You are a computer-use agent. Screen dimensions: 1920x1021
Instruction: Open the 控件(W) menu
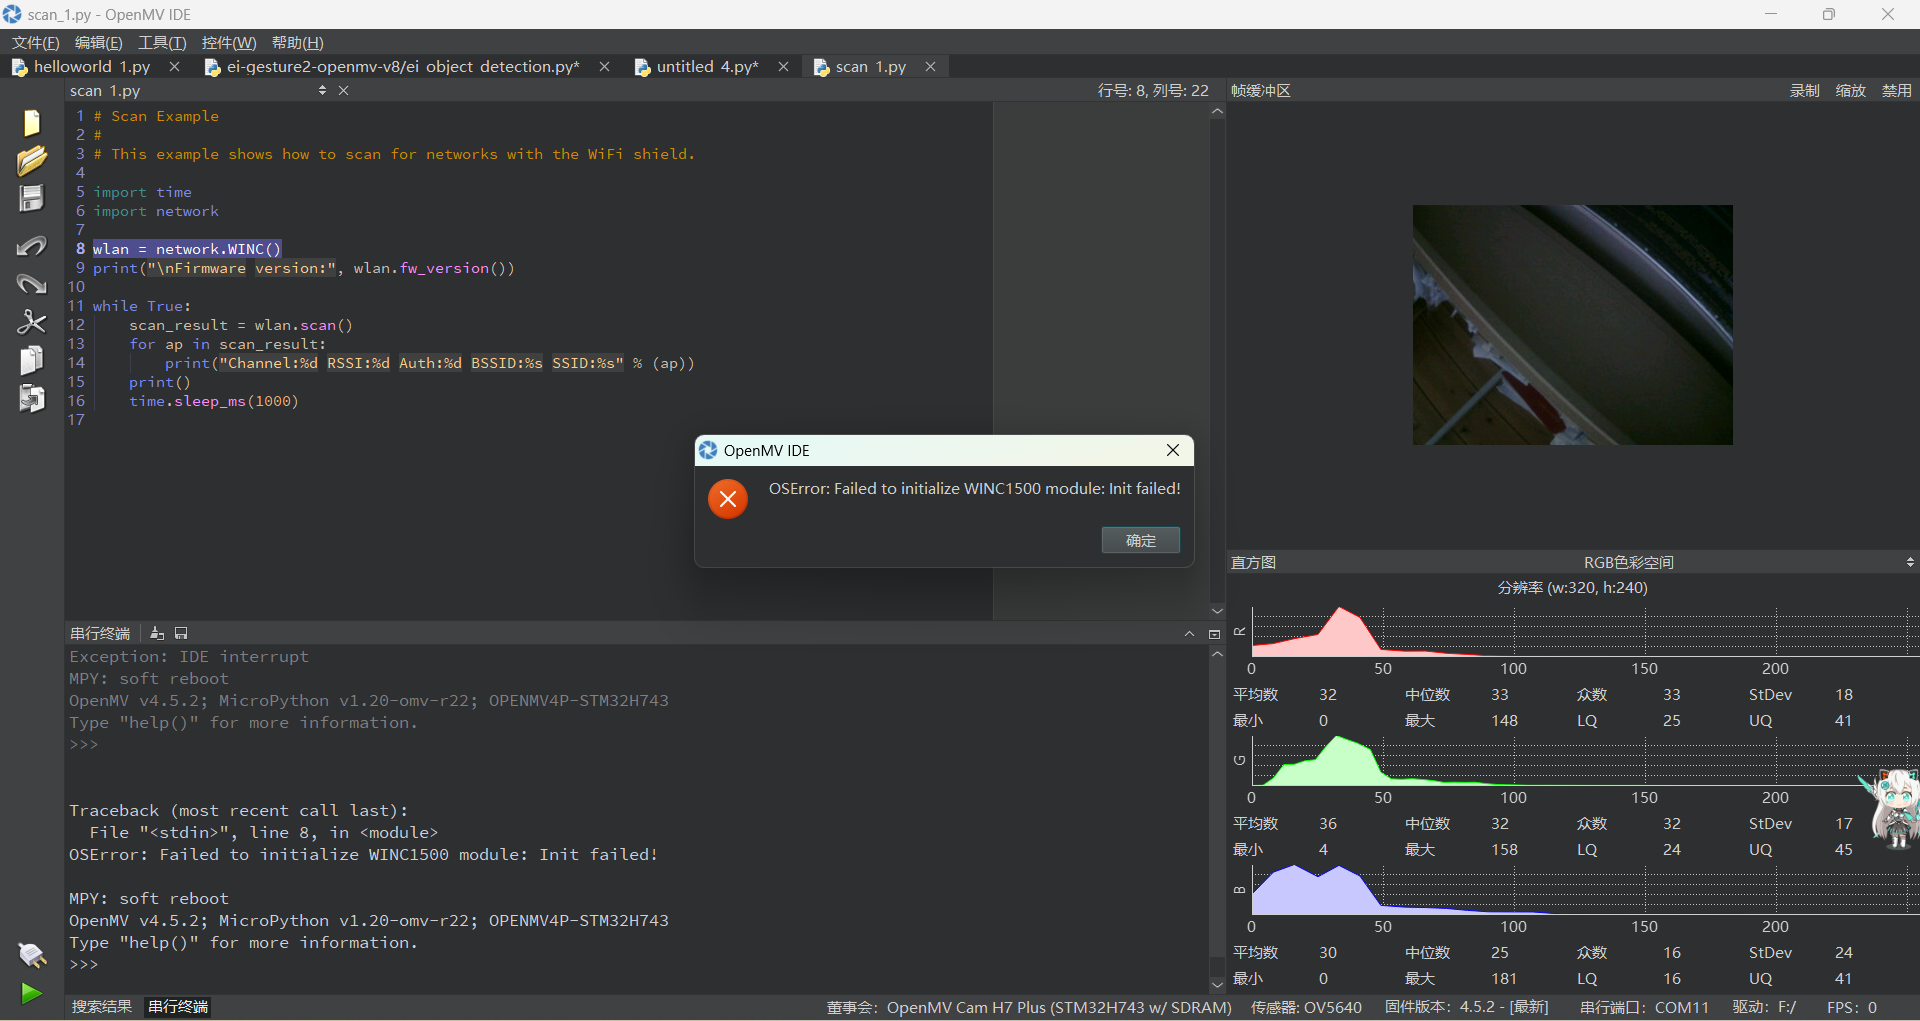(229, 43)
